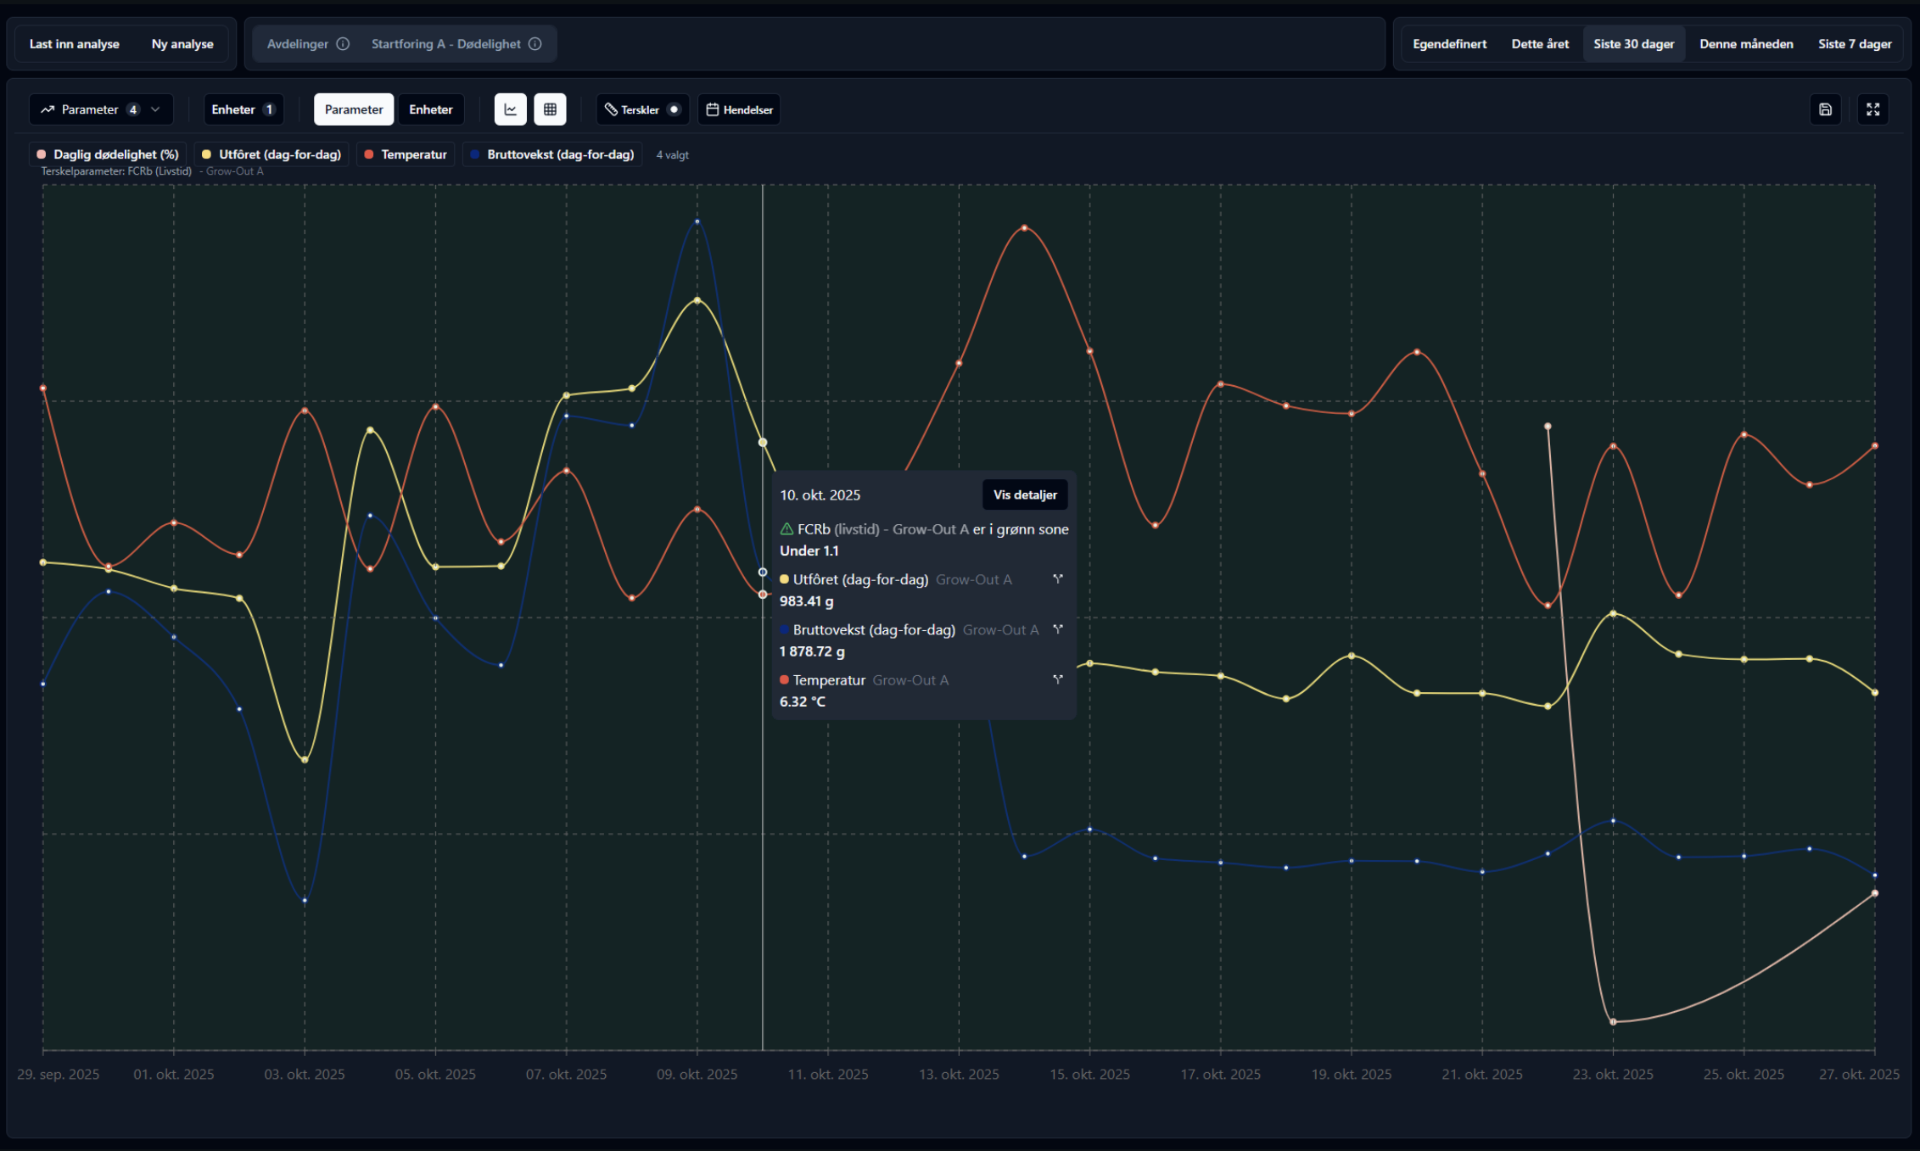Open the Parameter 4 dropdown
This screenshot has width=1920, height=1151.
[100, 110]
